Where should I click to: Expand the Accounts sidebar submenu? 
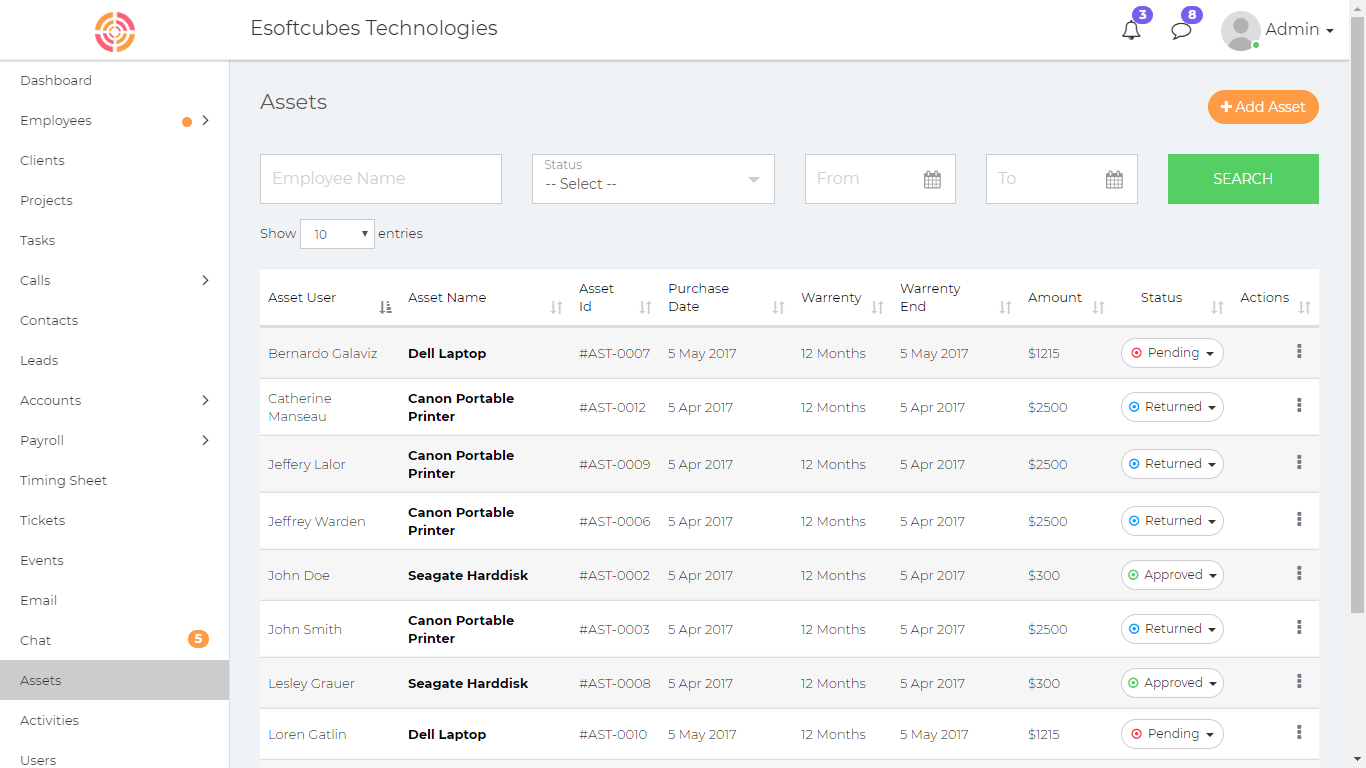(x=205, y=400)
